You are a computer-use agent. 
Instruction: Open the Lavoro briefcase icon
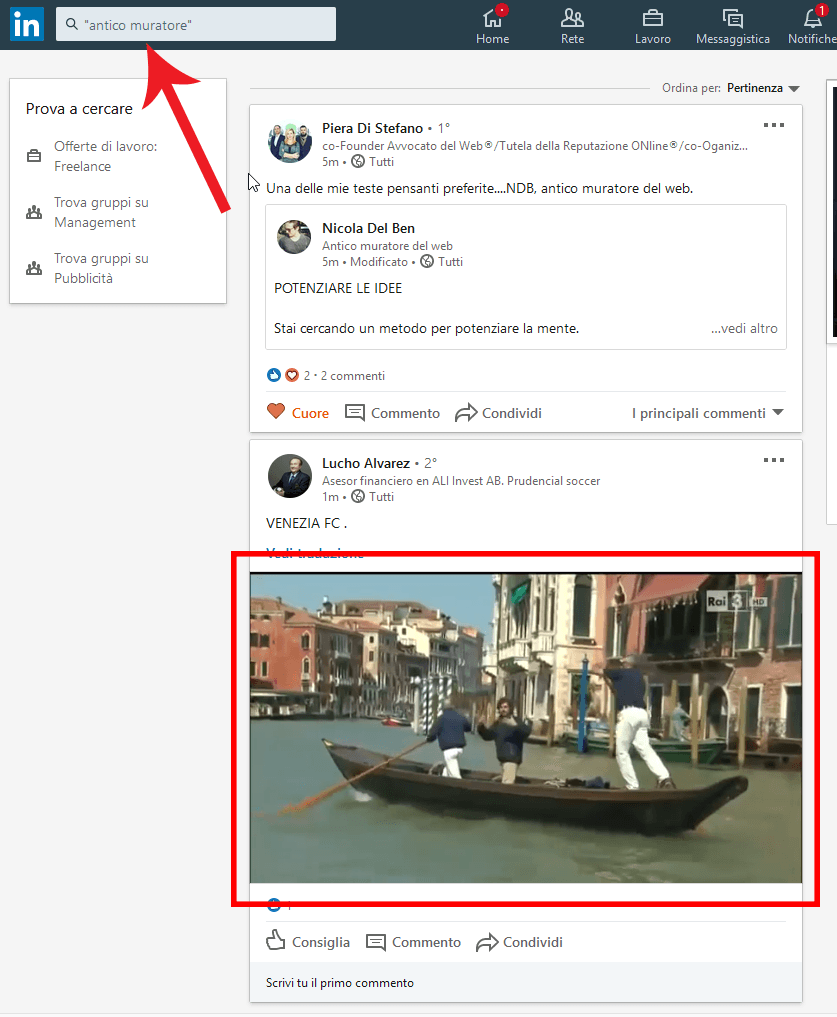pos(652,18)
